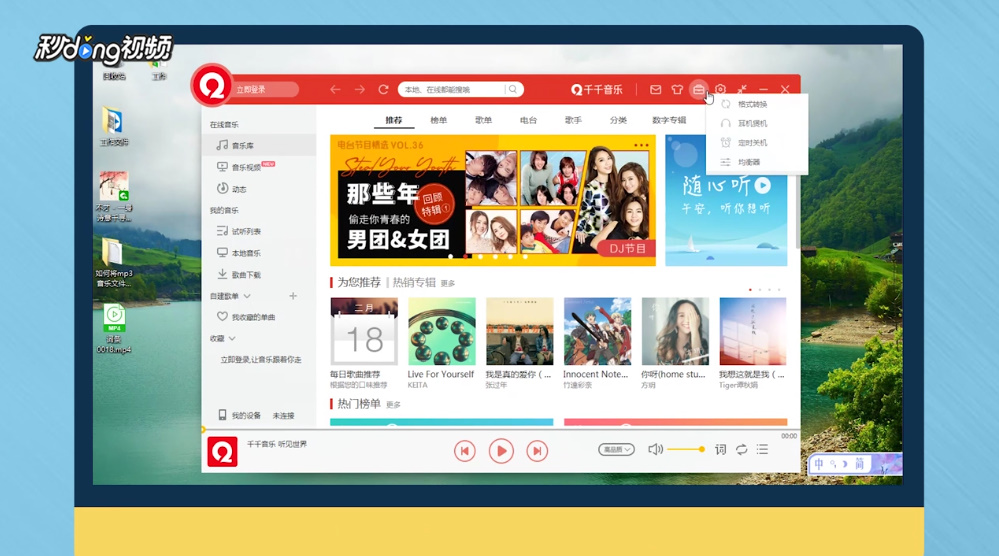
Task: Switch to mini mode with the shrink arrows icon
Action: [x=742, y=90]
